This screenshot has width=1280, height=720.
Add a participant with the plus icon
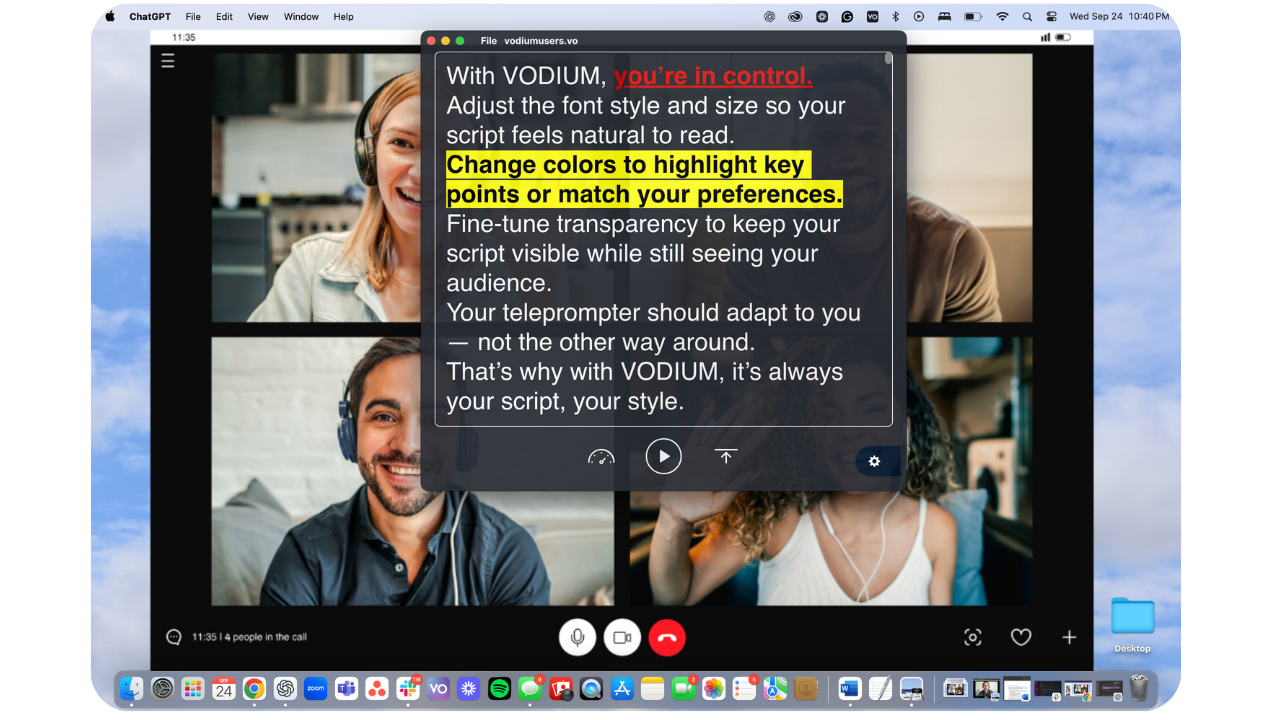1069,637
